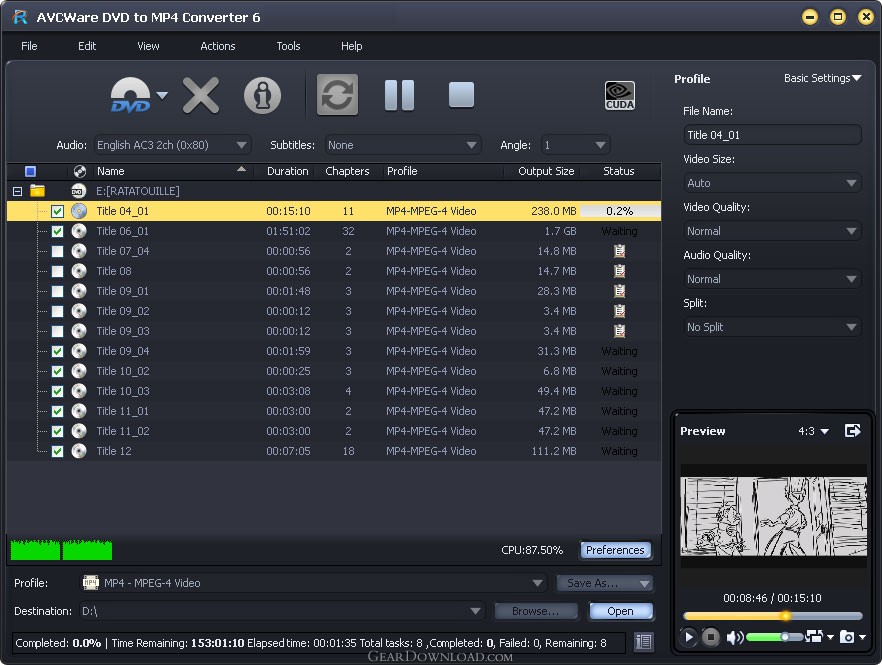Viewport: 882px width, 665px height.
Task: Click the Load DVD icon
Action: (x=130, y=95)
